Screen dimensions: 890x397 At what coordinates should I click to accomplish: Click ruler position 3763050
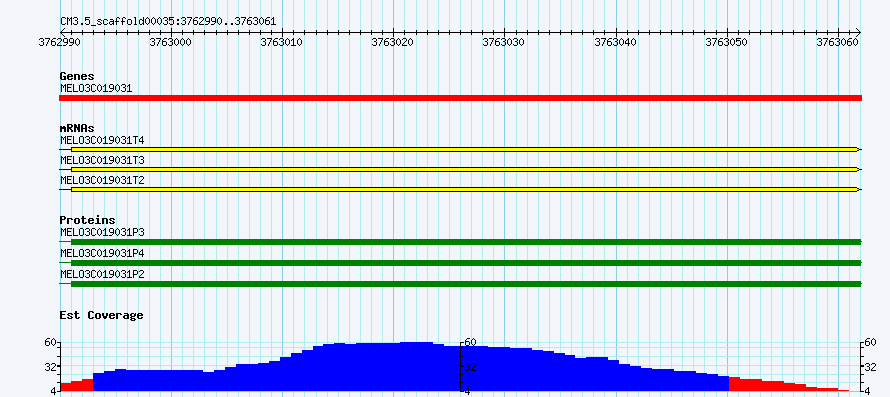tap(727, 42)
